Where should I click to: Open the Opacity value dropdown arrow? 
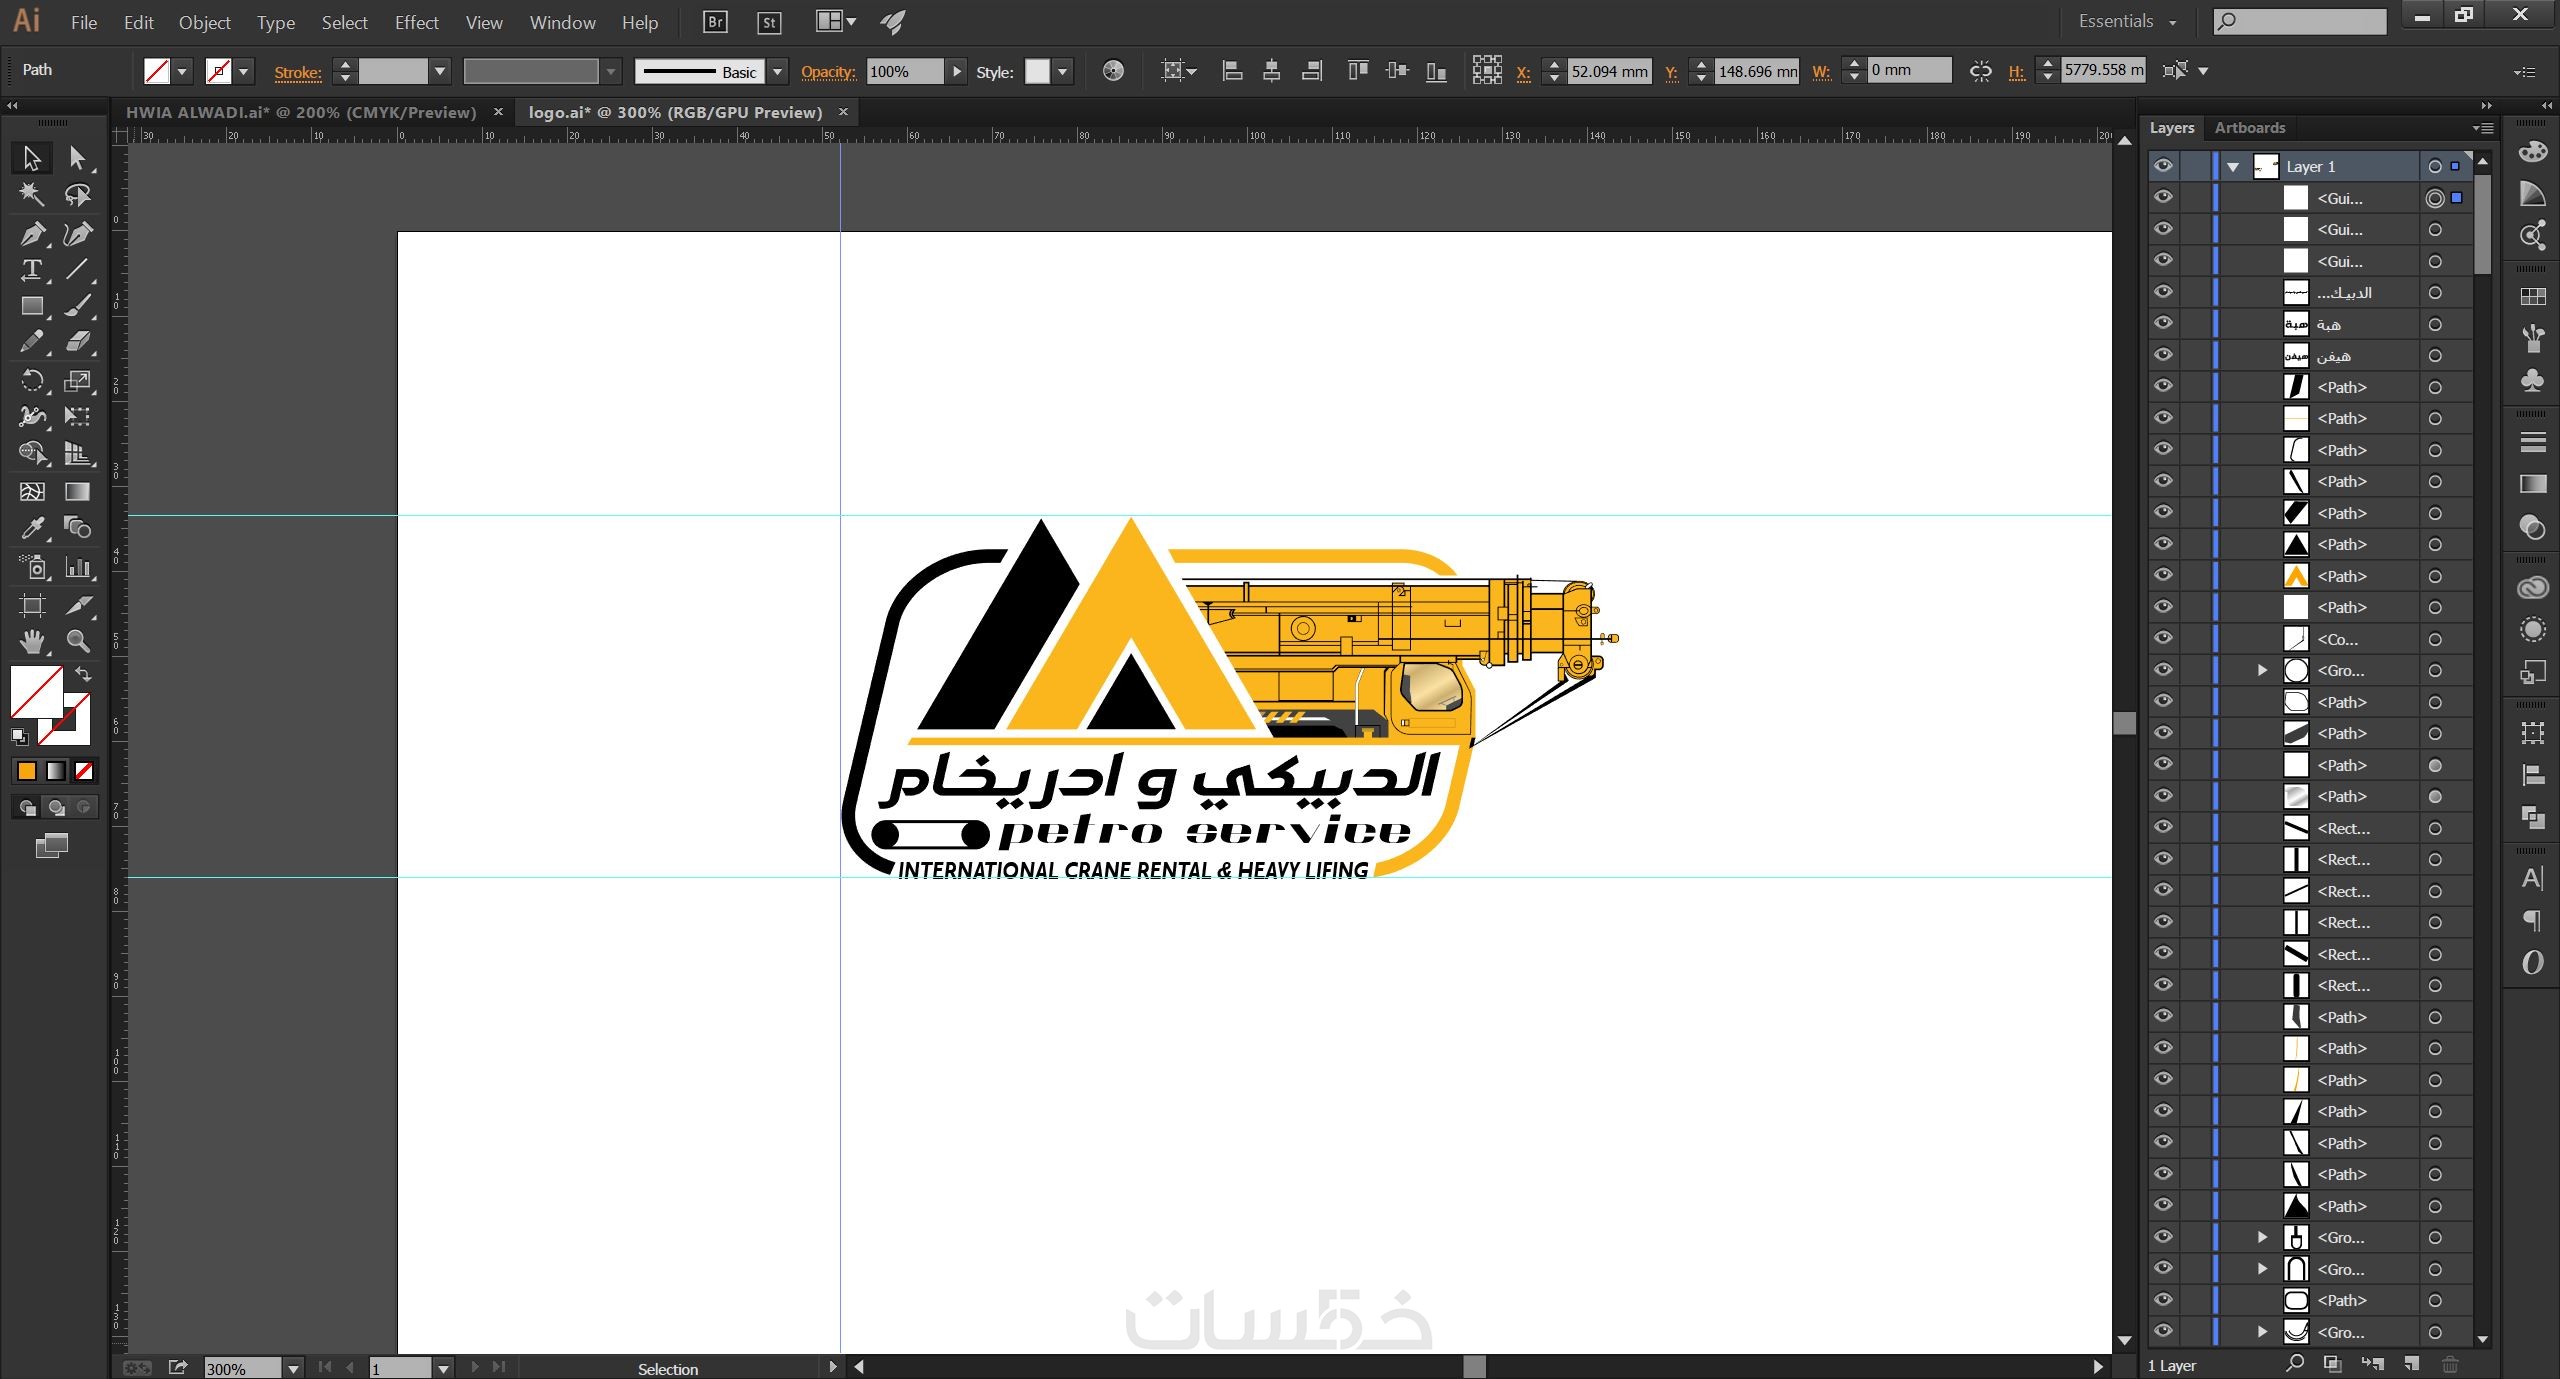pyautogui.click(x=956, y=71)
